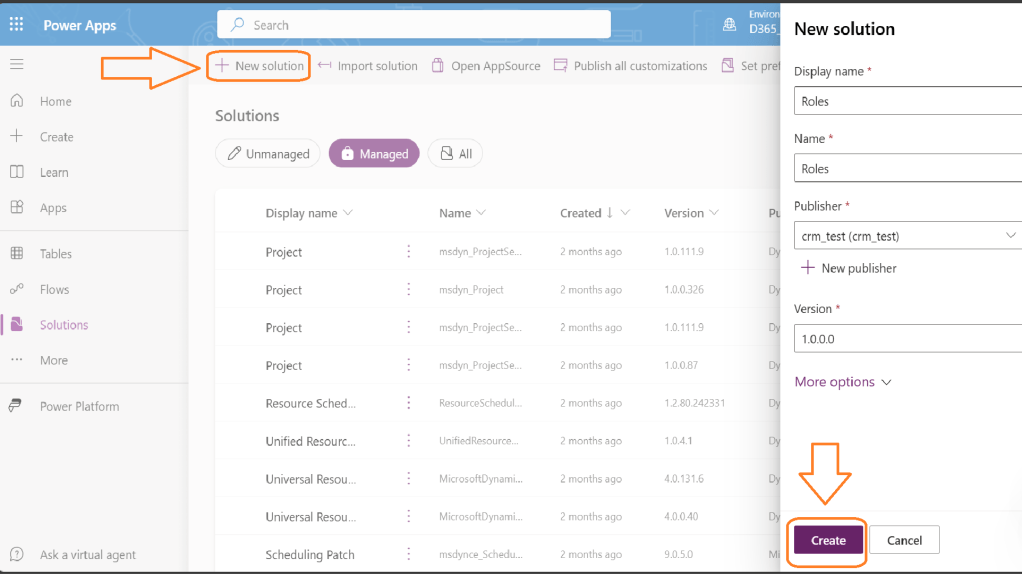Click the Version input field
Image resolution: width=1022 pixels, height=575 pixels.
908,338
